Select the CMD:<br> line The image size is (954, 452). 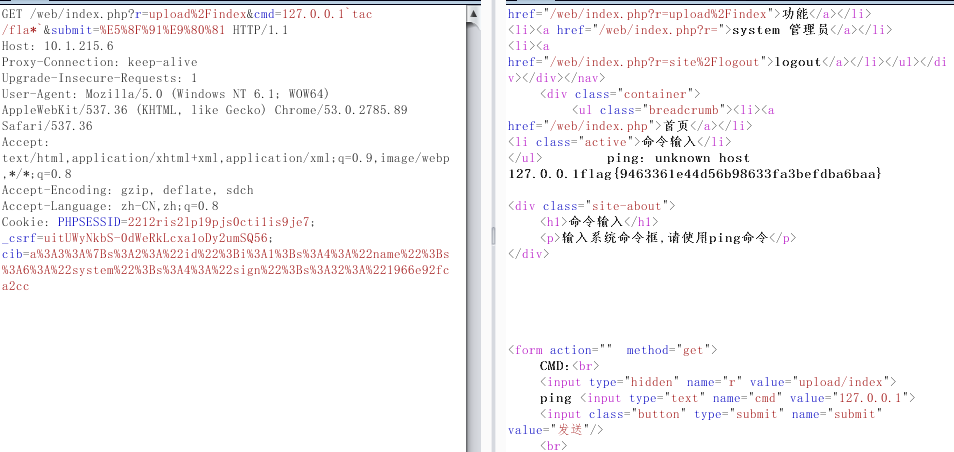click(x=569, y=366)
